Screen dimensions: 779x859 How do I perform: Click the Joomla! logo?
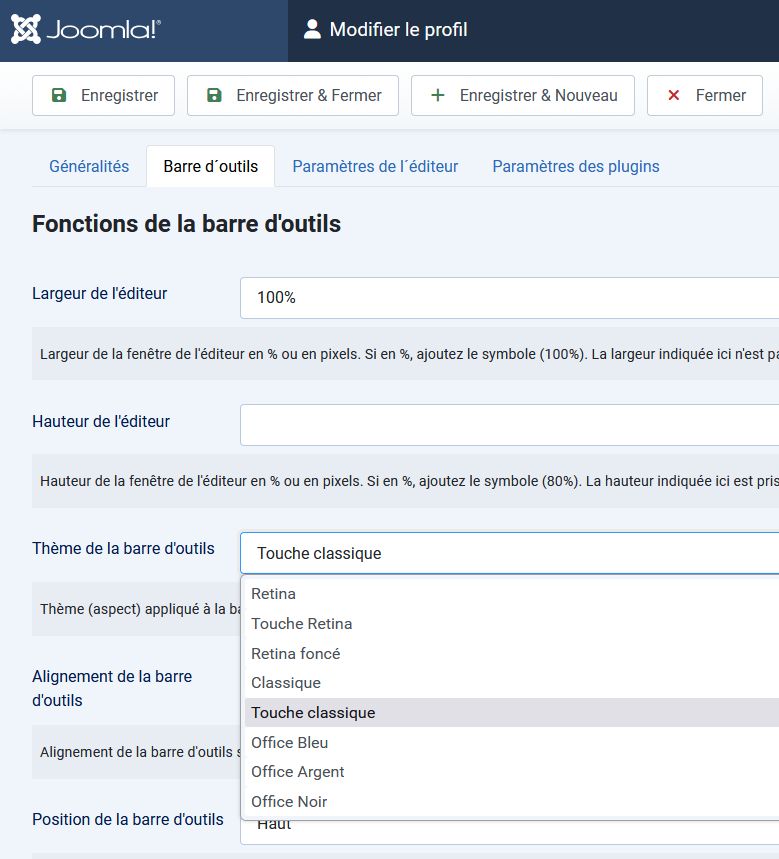[x=85, y=30]
